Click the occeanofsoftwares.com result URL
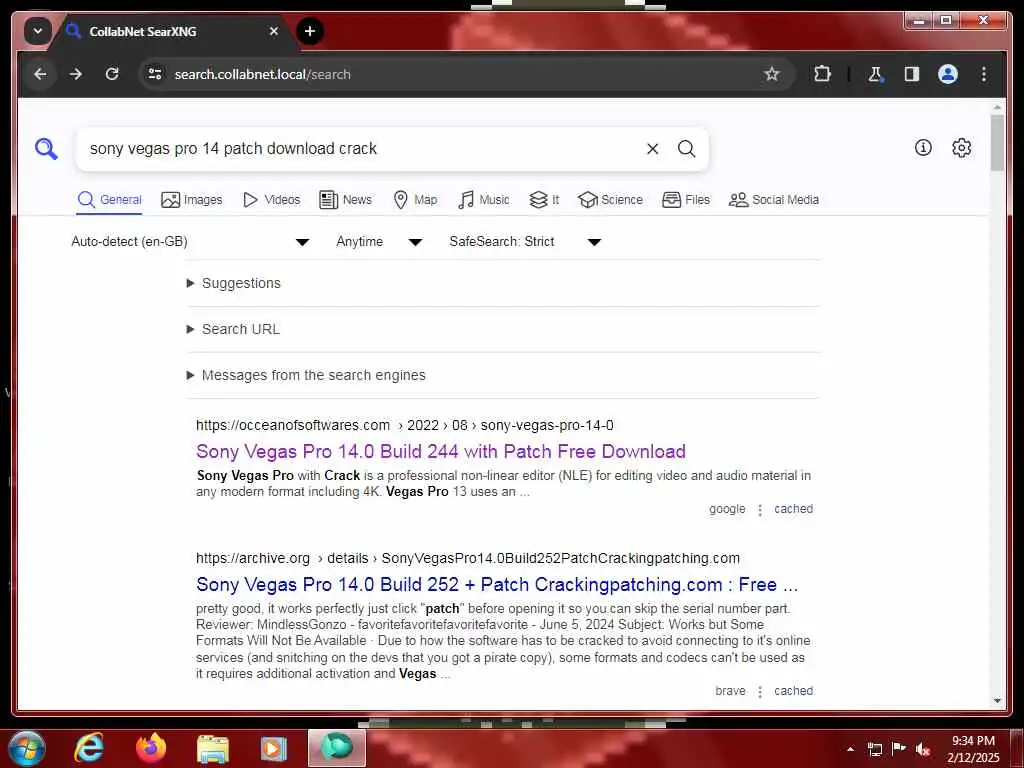This screenshot has width=1024, height=768. click(404, 425)
